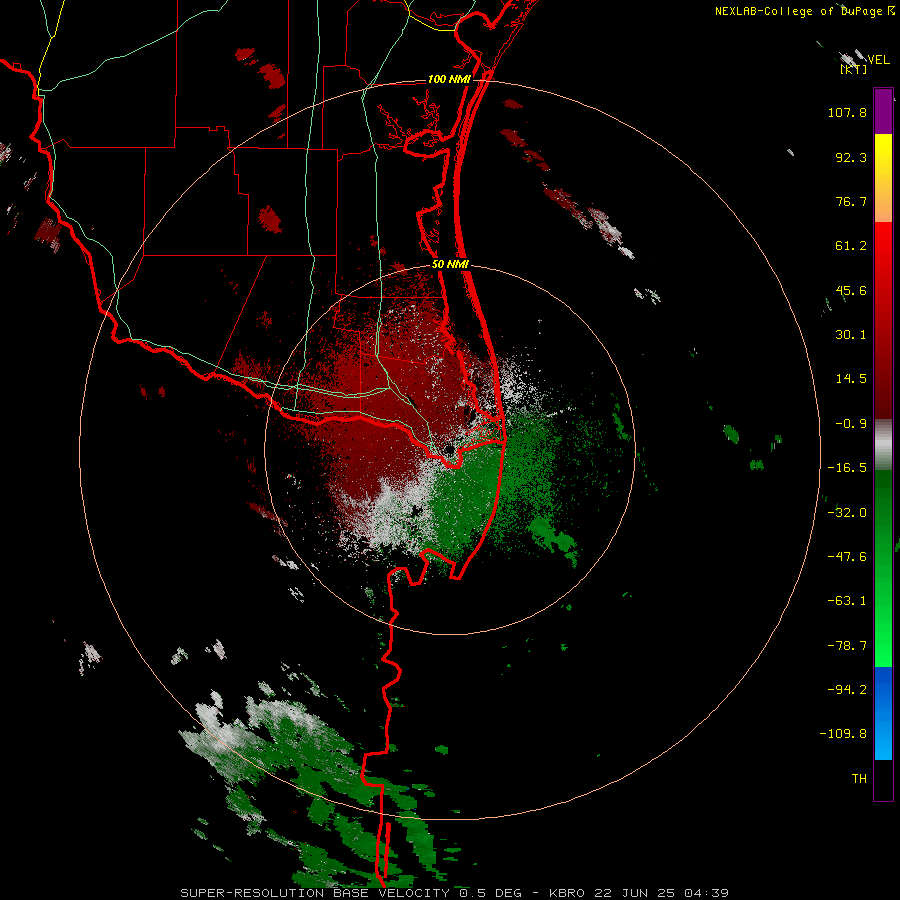Screen dimensions: 900x900
Task: Select the -63.1 legend value
Action: 847,601
